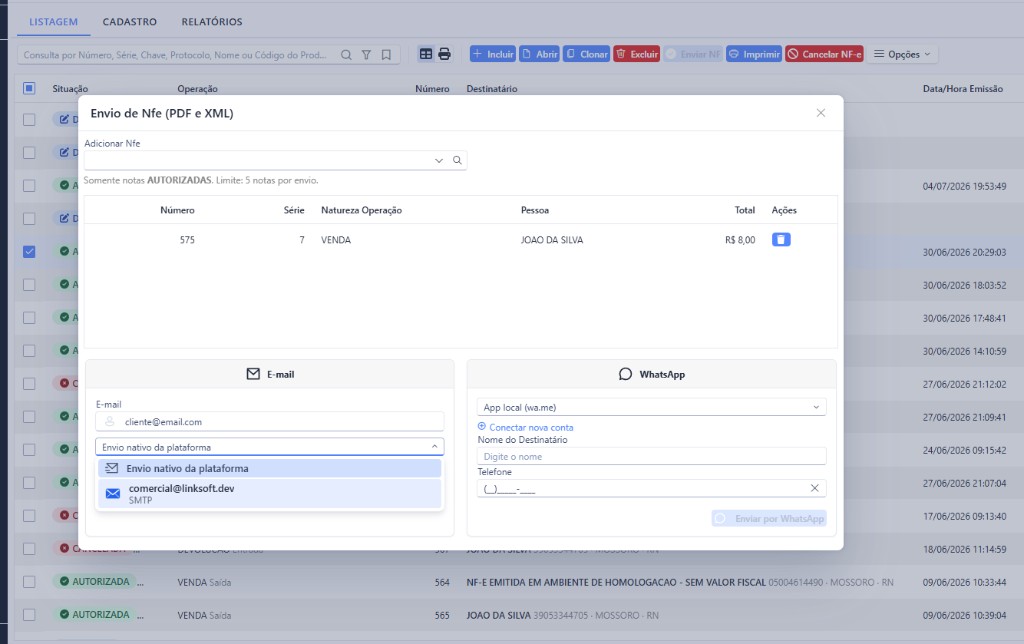The width and height of the screenshot is (1024, 644).
Task: Click the Natureza Operação column header
Action: click(x=361, y=210)
